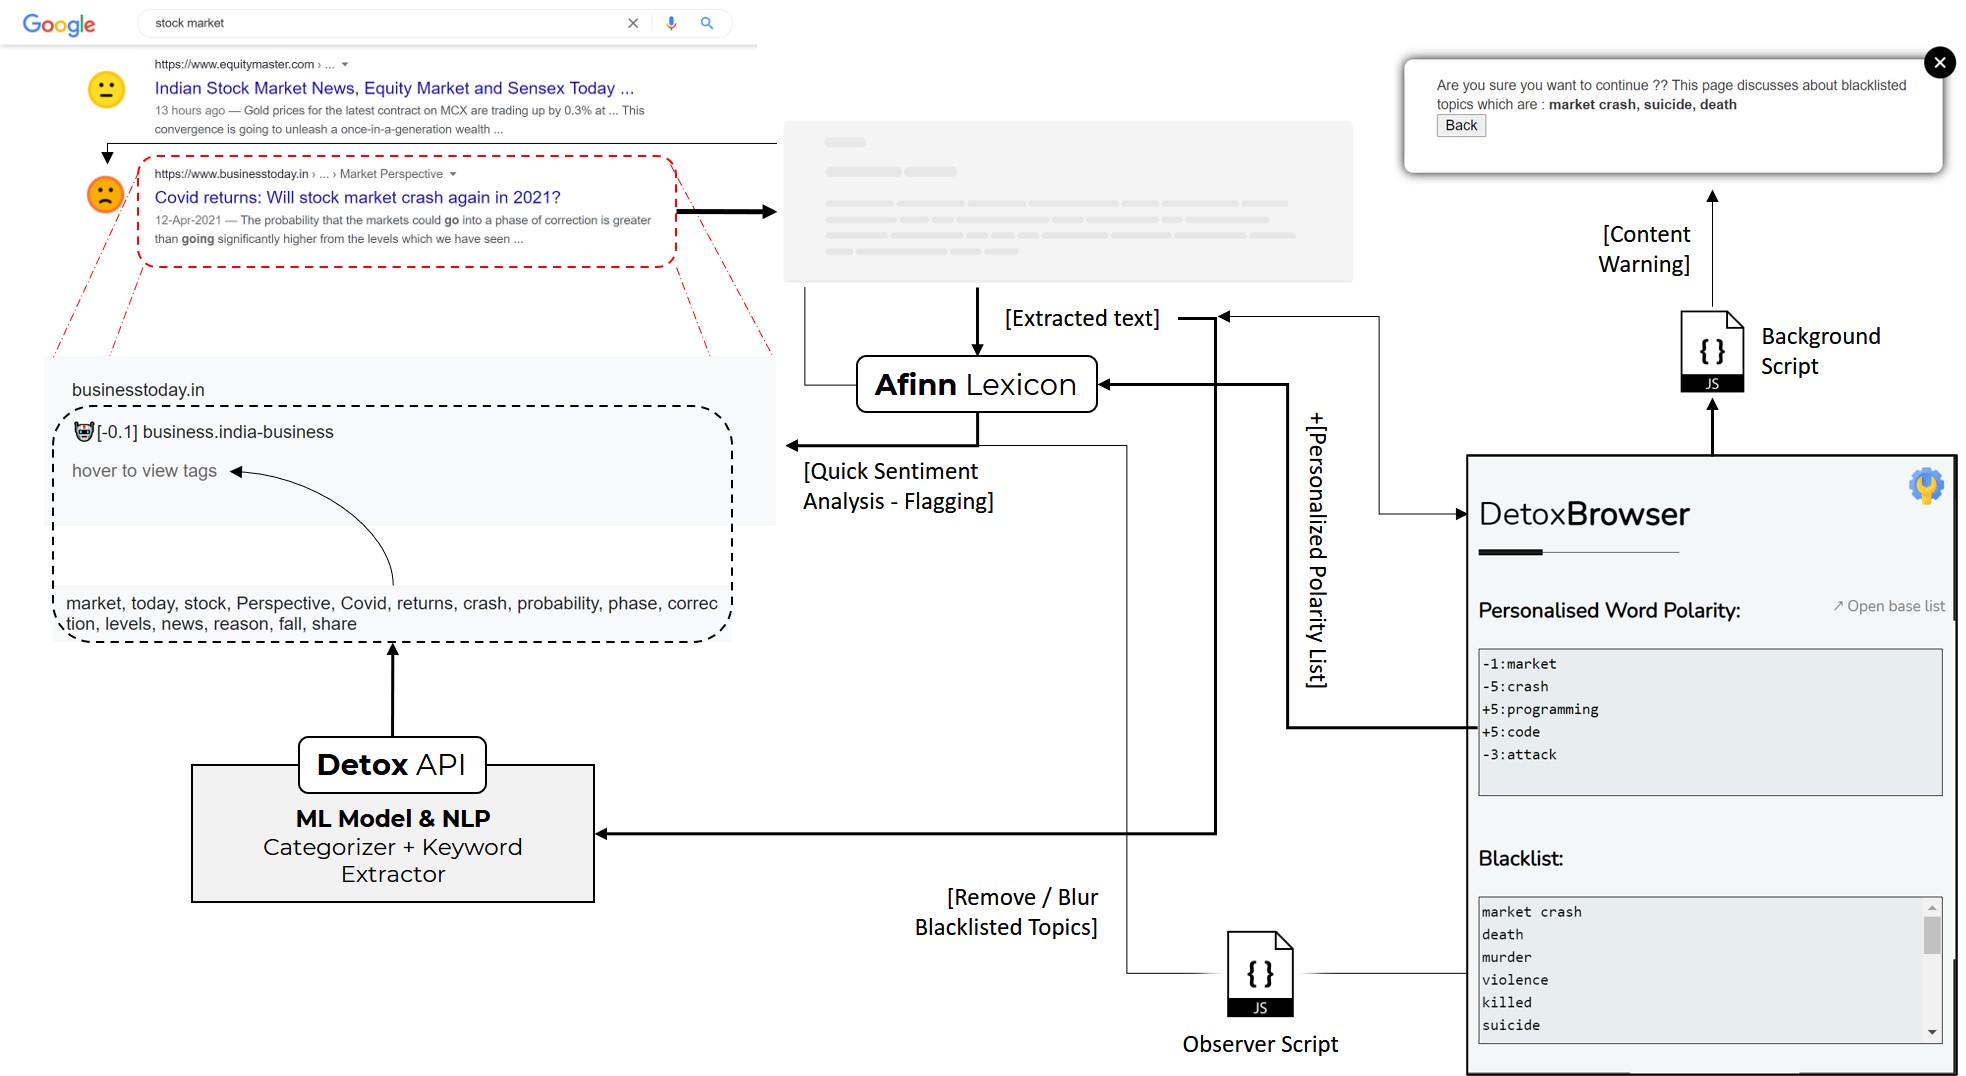Viewport: 1966px width, 1076px height.
Task: Click the grey placeholder page preview
Action: [x=1068, y=202]
